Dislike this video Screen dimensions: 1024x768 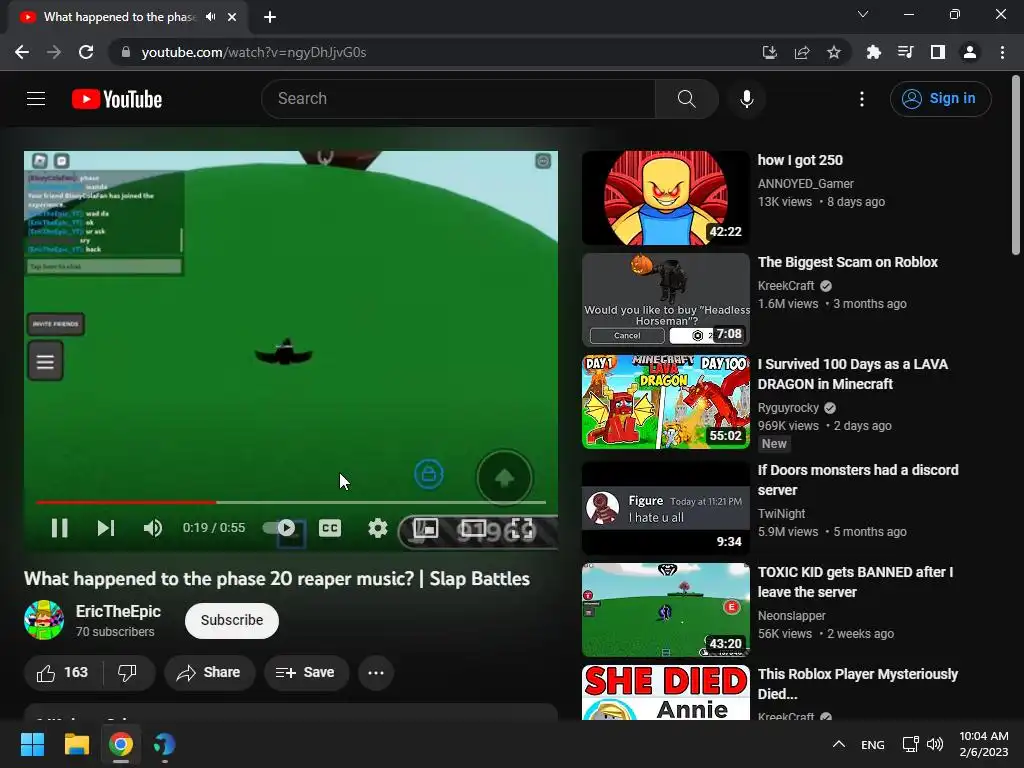[x=127, y=673]
